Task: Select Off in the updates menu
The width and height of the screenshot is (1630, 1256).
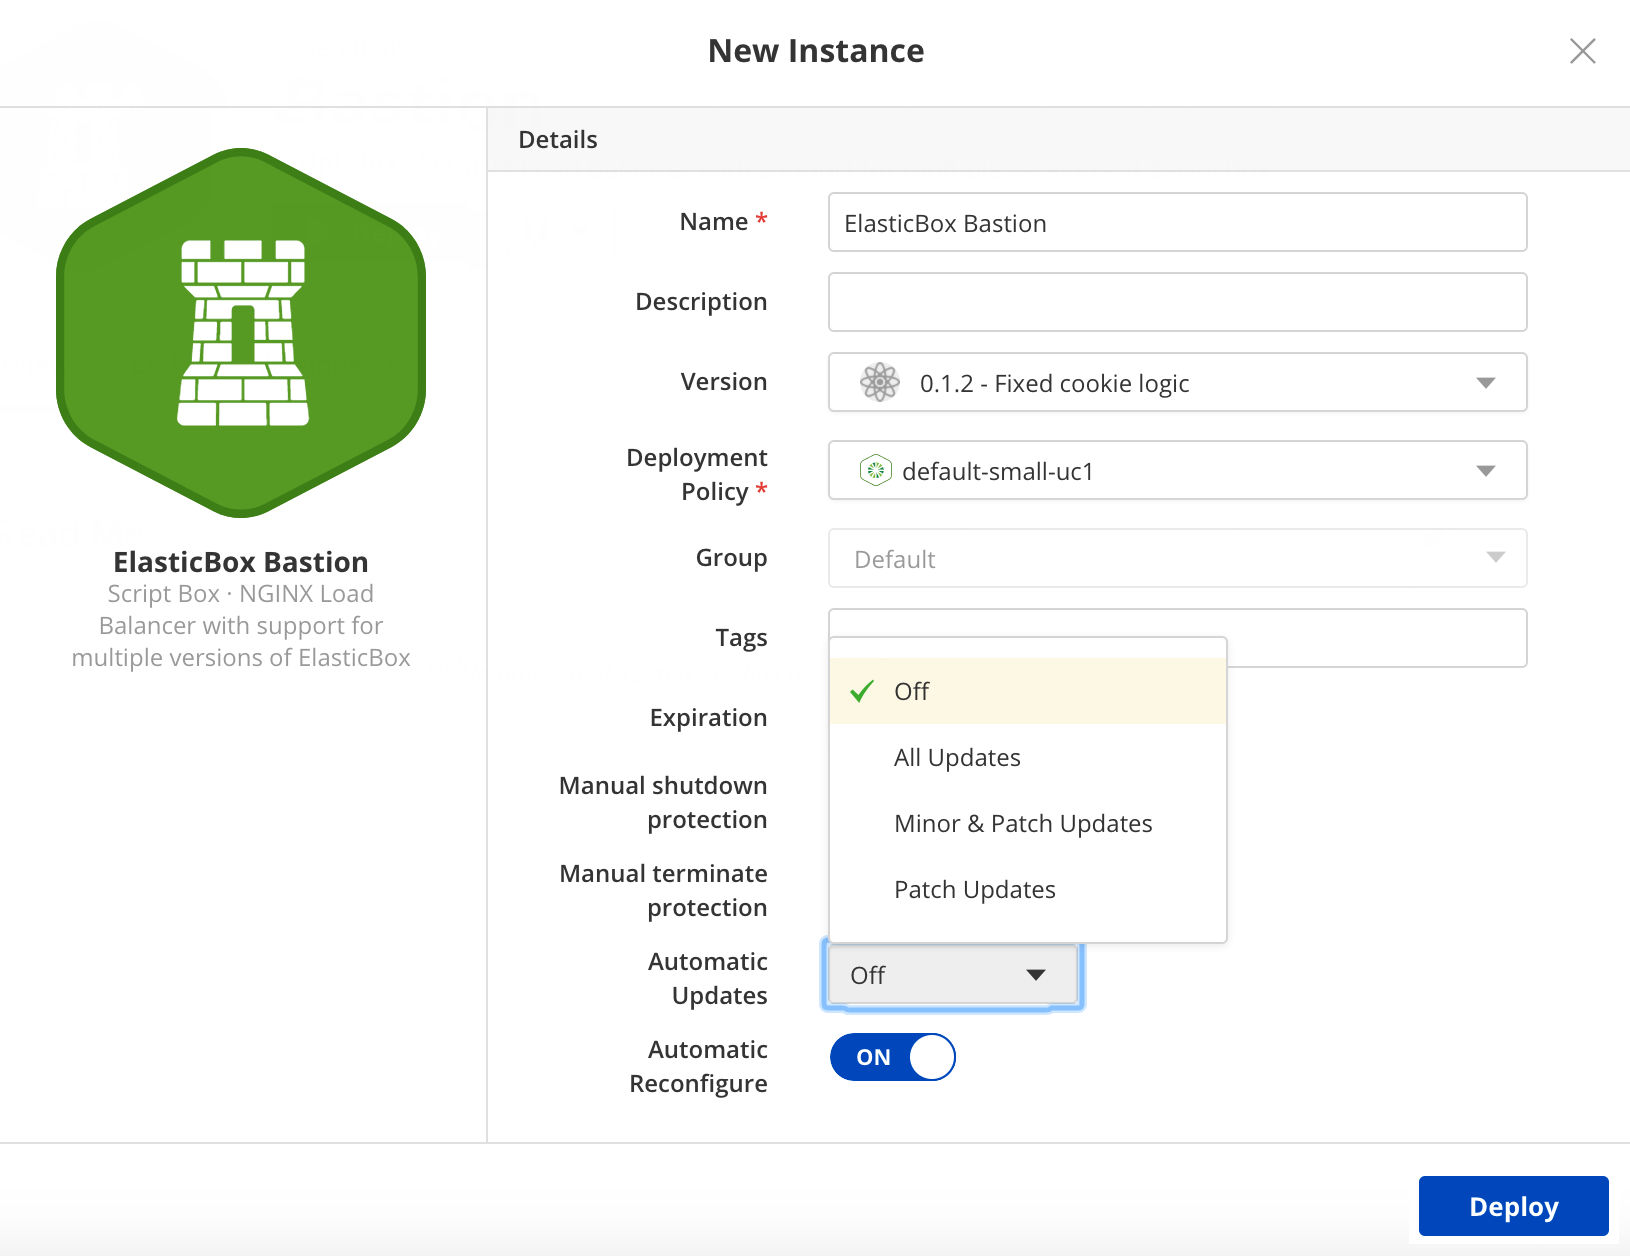Action: (x=1028, y=691)
